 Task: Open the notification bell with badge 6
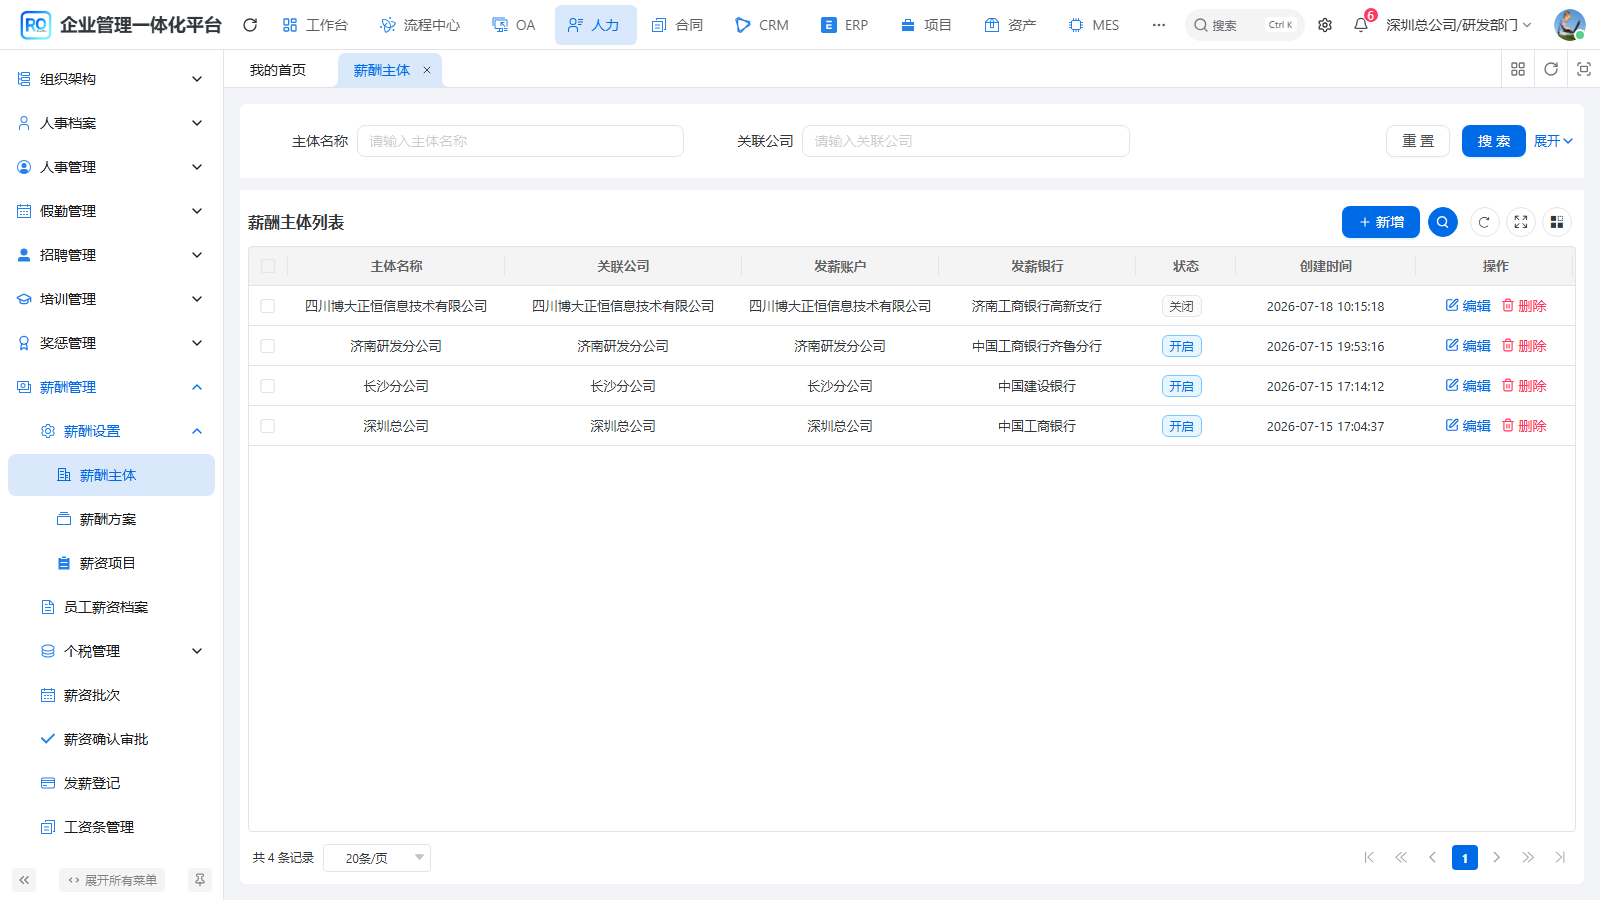click(x=1361, y=25)
